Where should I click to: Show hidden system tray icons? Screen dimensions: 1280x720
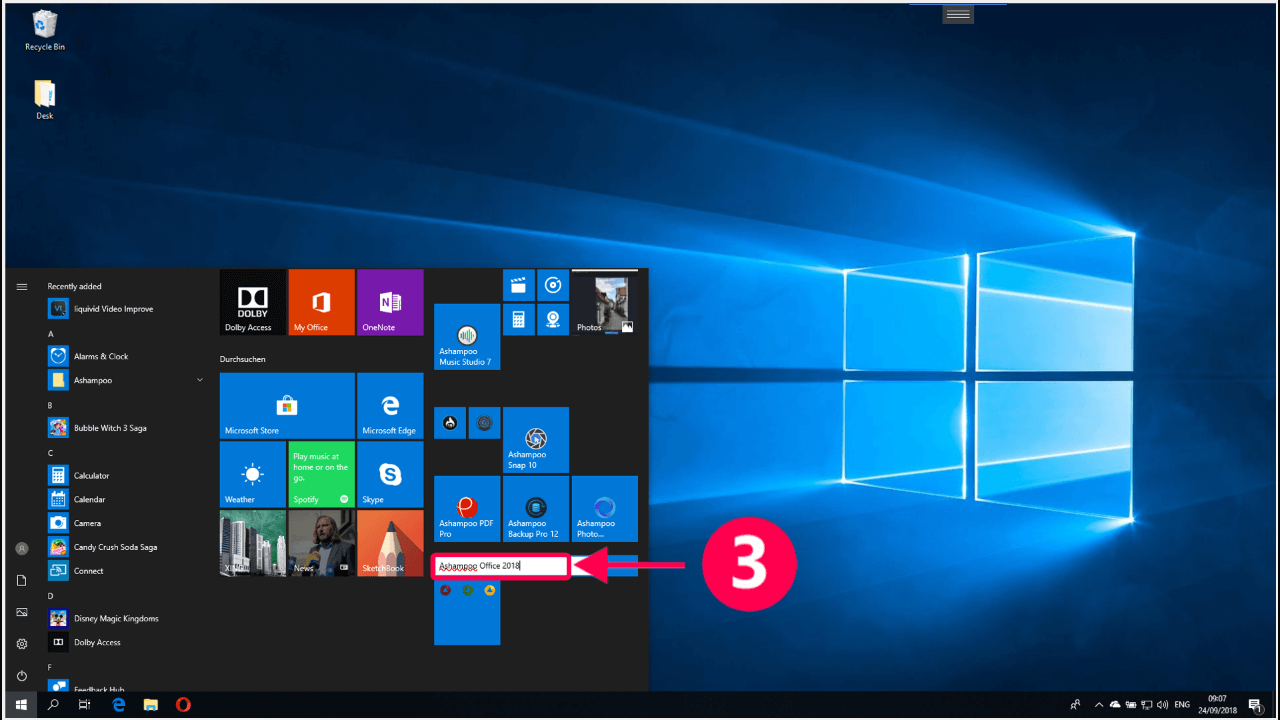click(1099, 705)
